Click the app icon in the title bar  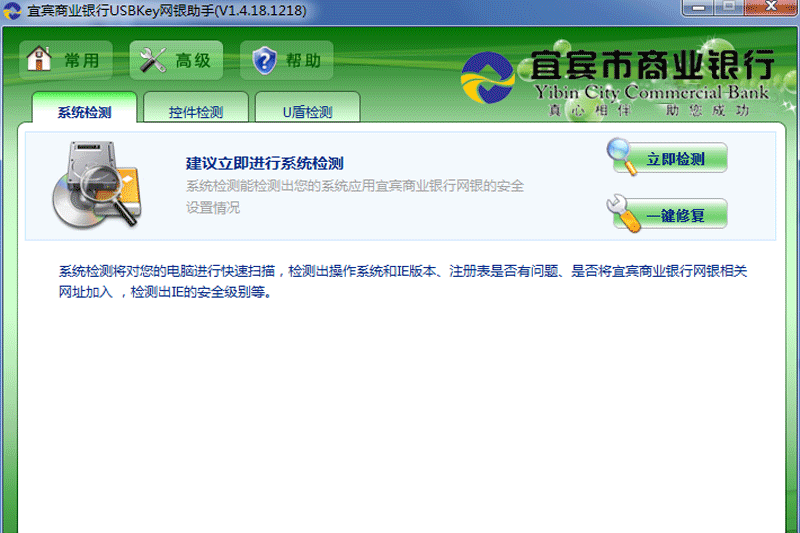(x=12, y=10)
